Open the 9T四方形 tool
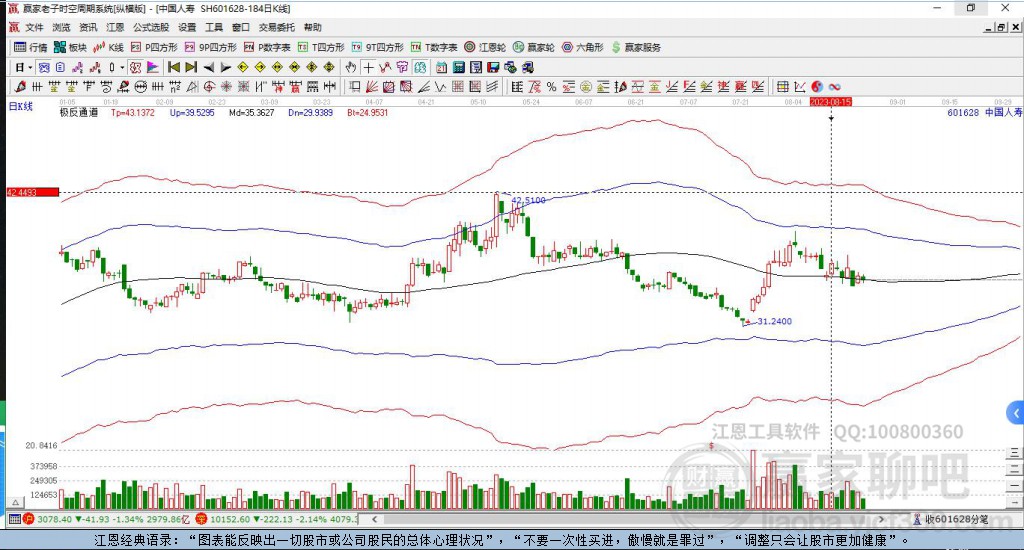 click(377, 47)
